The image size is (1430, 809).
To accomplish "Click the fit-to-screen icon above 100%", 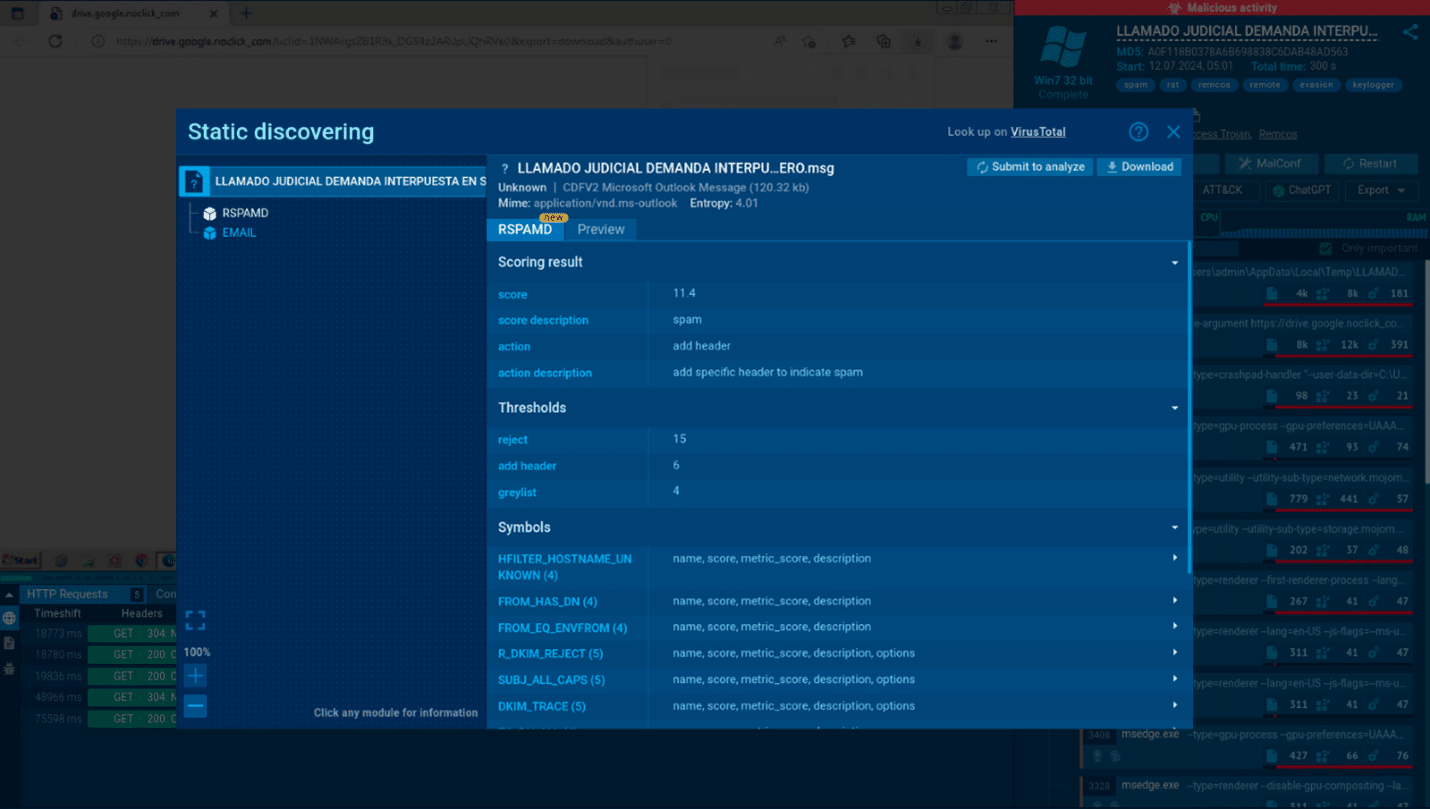I will [195, 621].
